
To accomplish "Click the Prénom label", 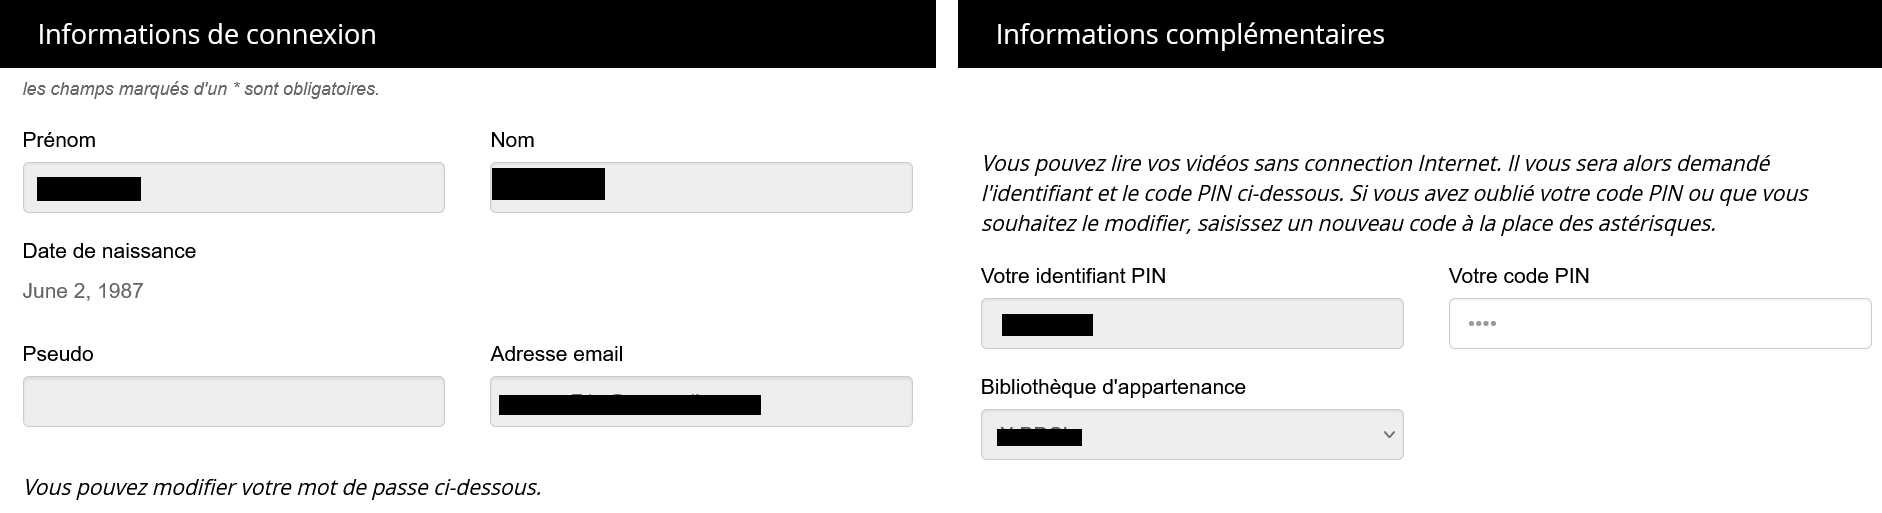I will pyautogui.click(x=59, y=140).
